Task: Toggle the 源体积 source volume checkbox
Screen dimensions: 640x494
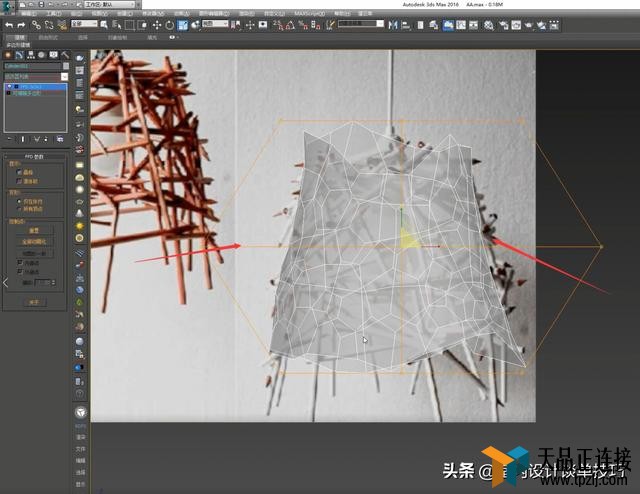Action: point(19,181)
